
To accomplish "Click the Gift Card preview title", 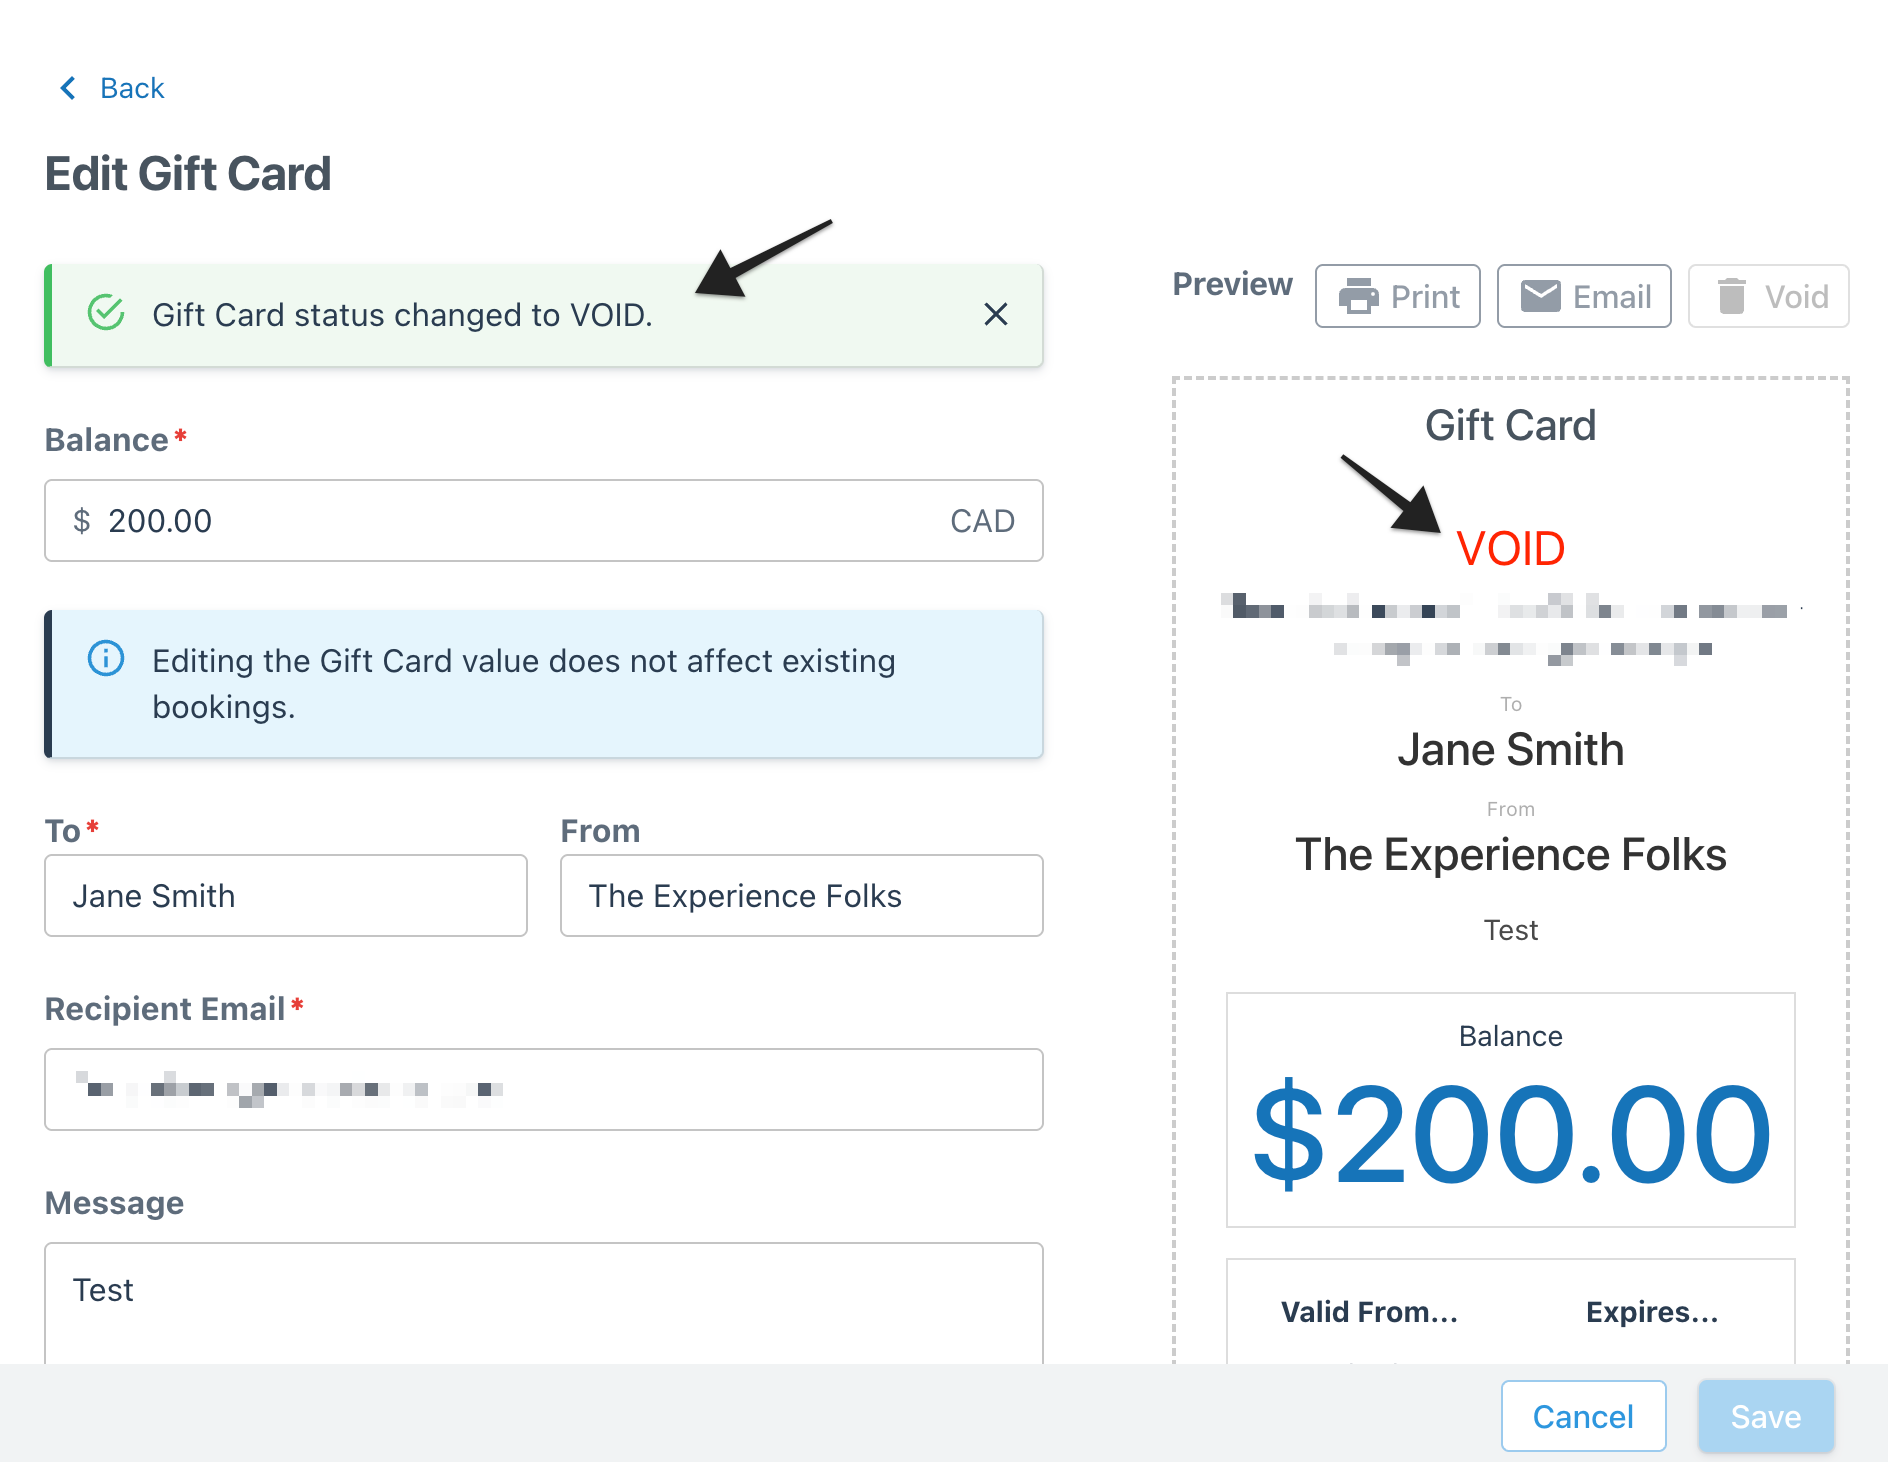I will pyautogui.click(x=1510, y=425).
